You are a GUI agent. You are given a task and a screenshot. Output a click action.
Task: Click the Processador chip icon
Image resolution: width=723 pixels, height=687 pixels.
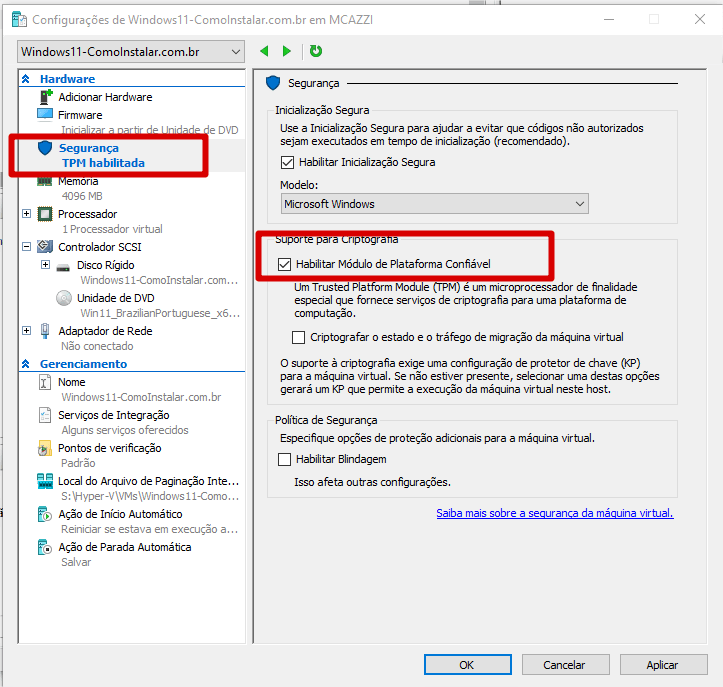tap(45, 214)
